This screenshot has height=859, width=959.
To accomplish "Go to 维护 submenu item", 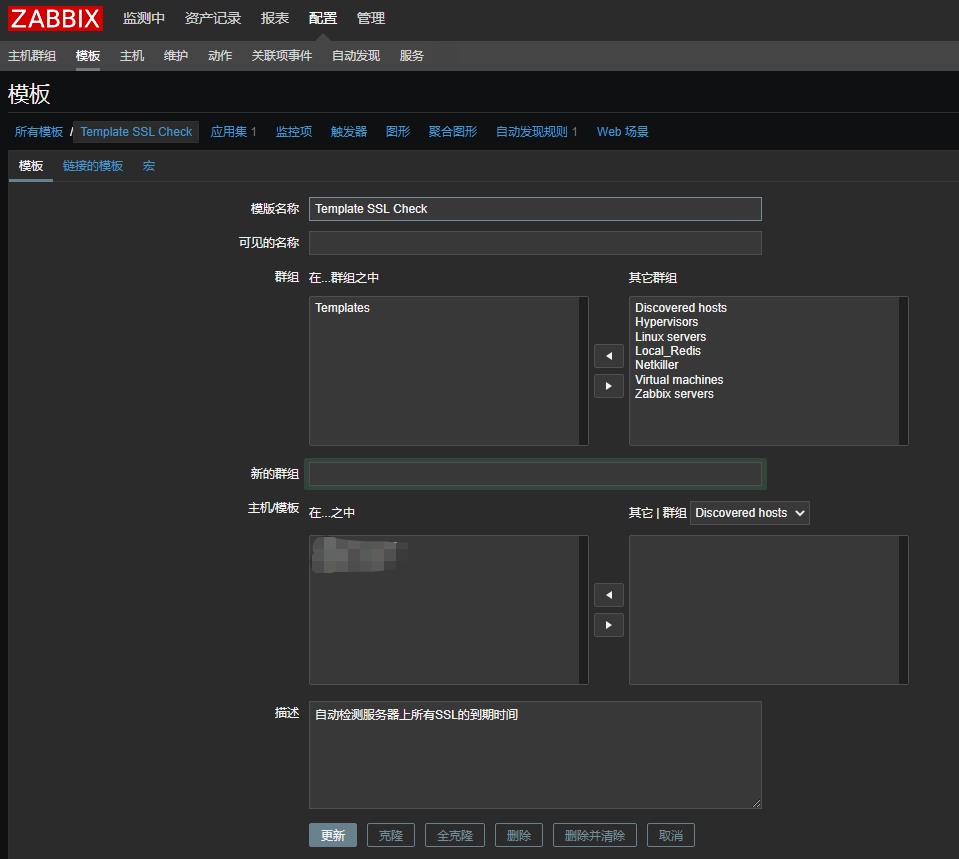I will click(176, 56).
